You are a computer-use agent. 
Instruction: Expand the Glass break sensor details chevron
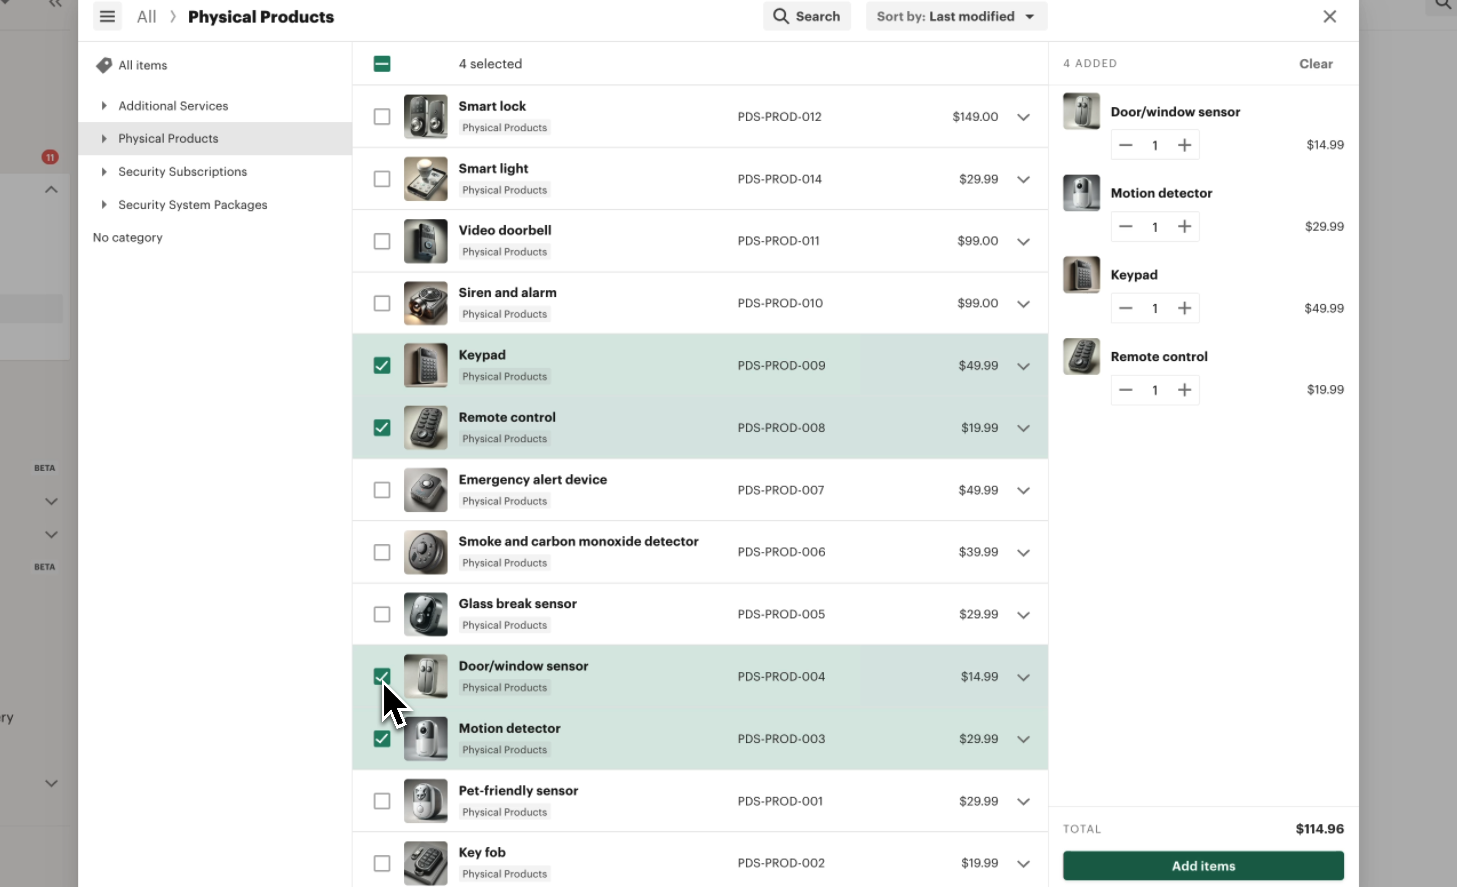1023,615
